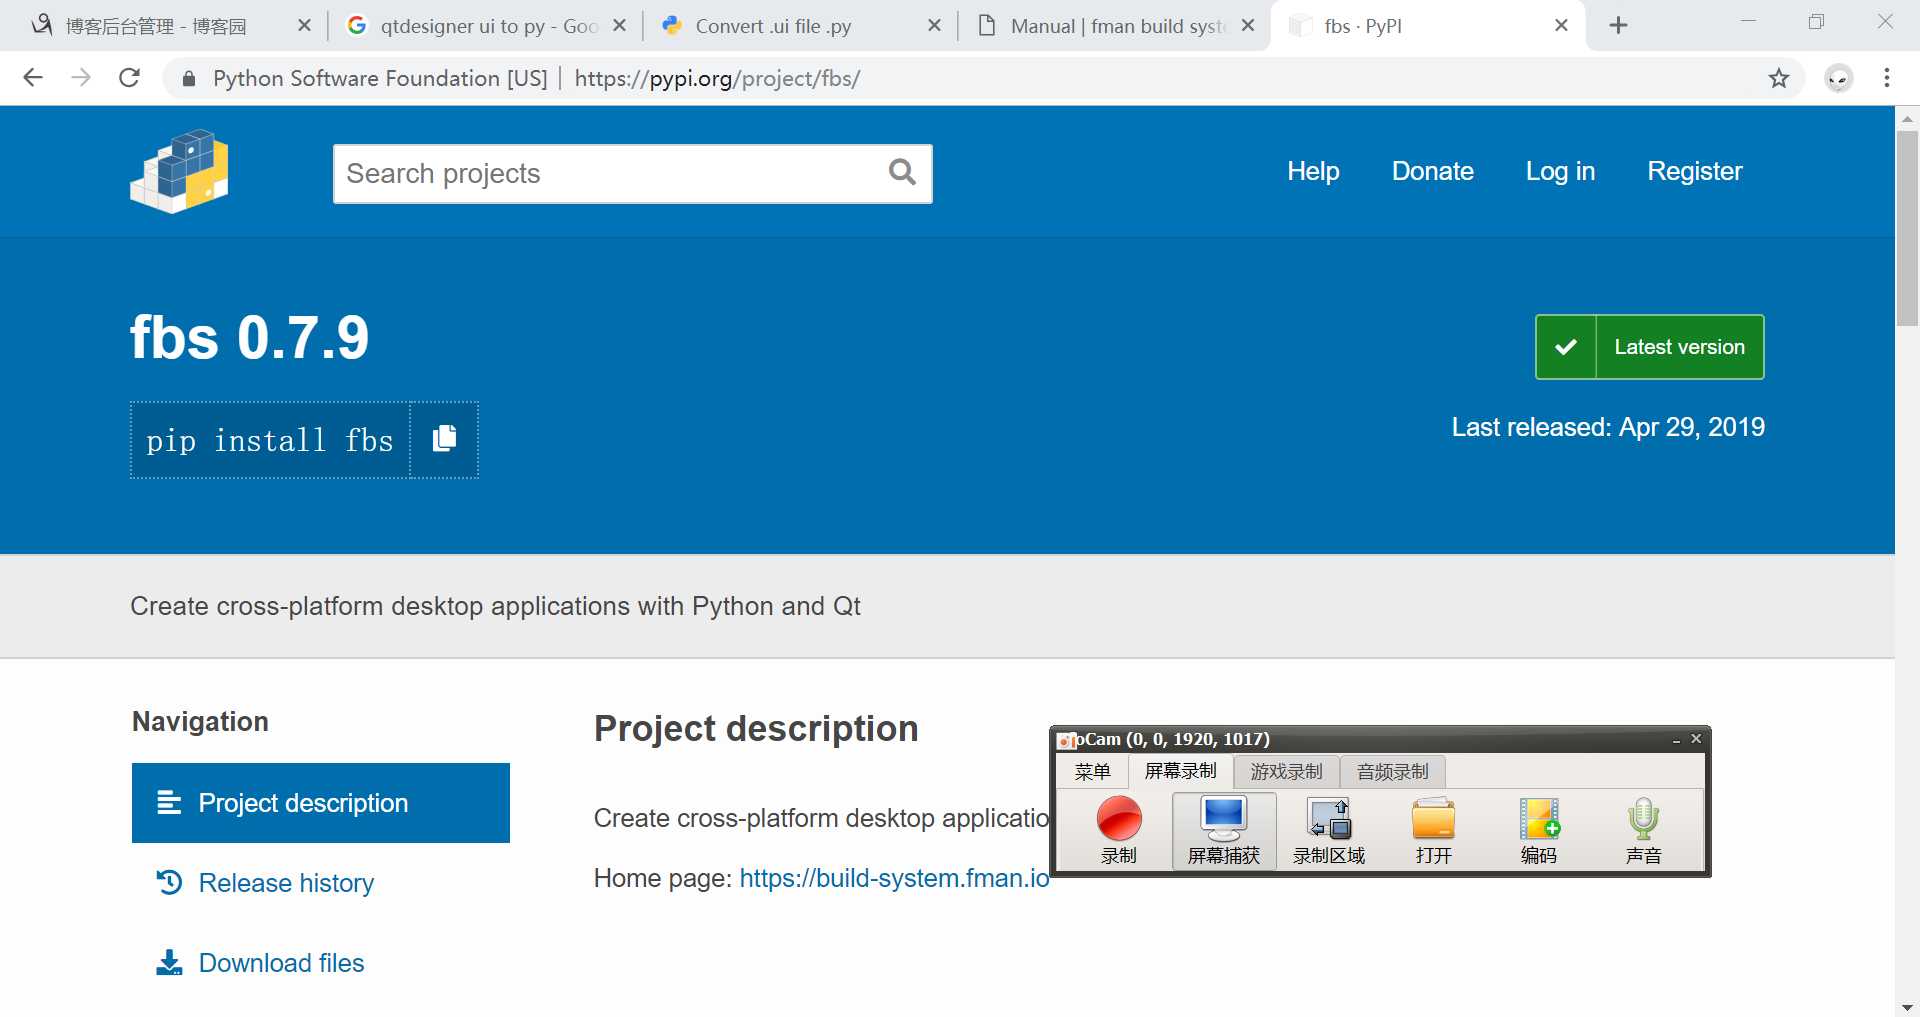Screen dimensions: 1920x1017
Task: Click the scrollbar up arrow
Action: tap(1907, 117)
